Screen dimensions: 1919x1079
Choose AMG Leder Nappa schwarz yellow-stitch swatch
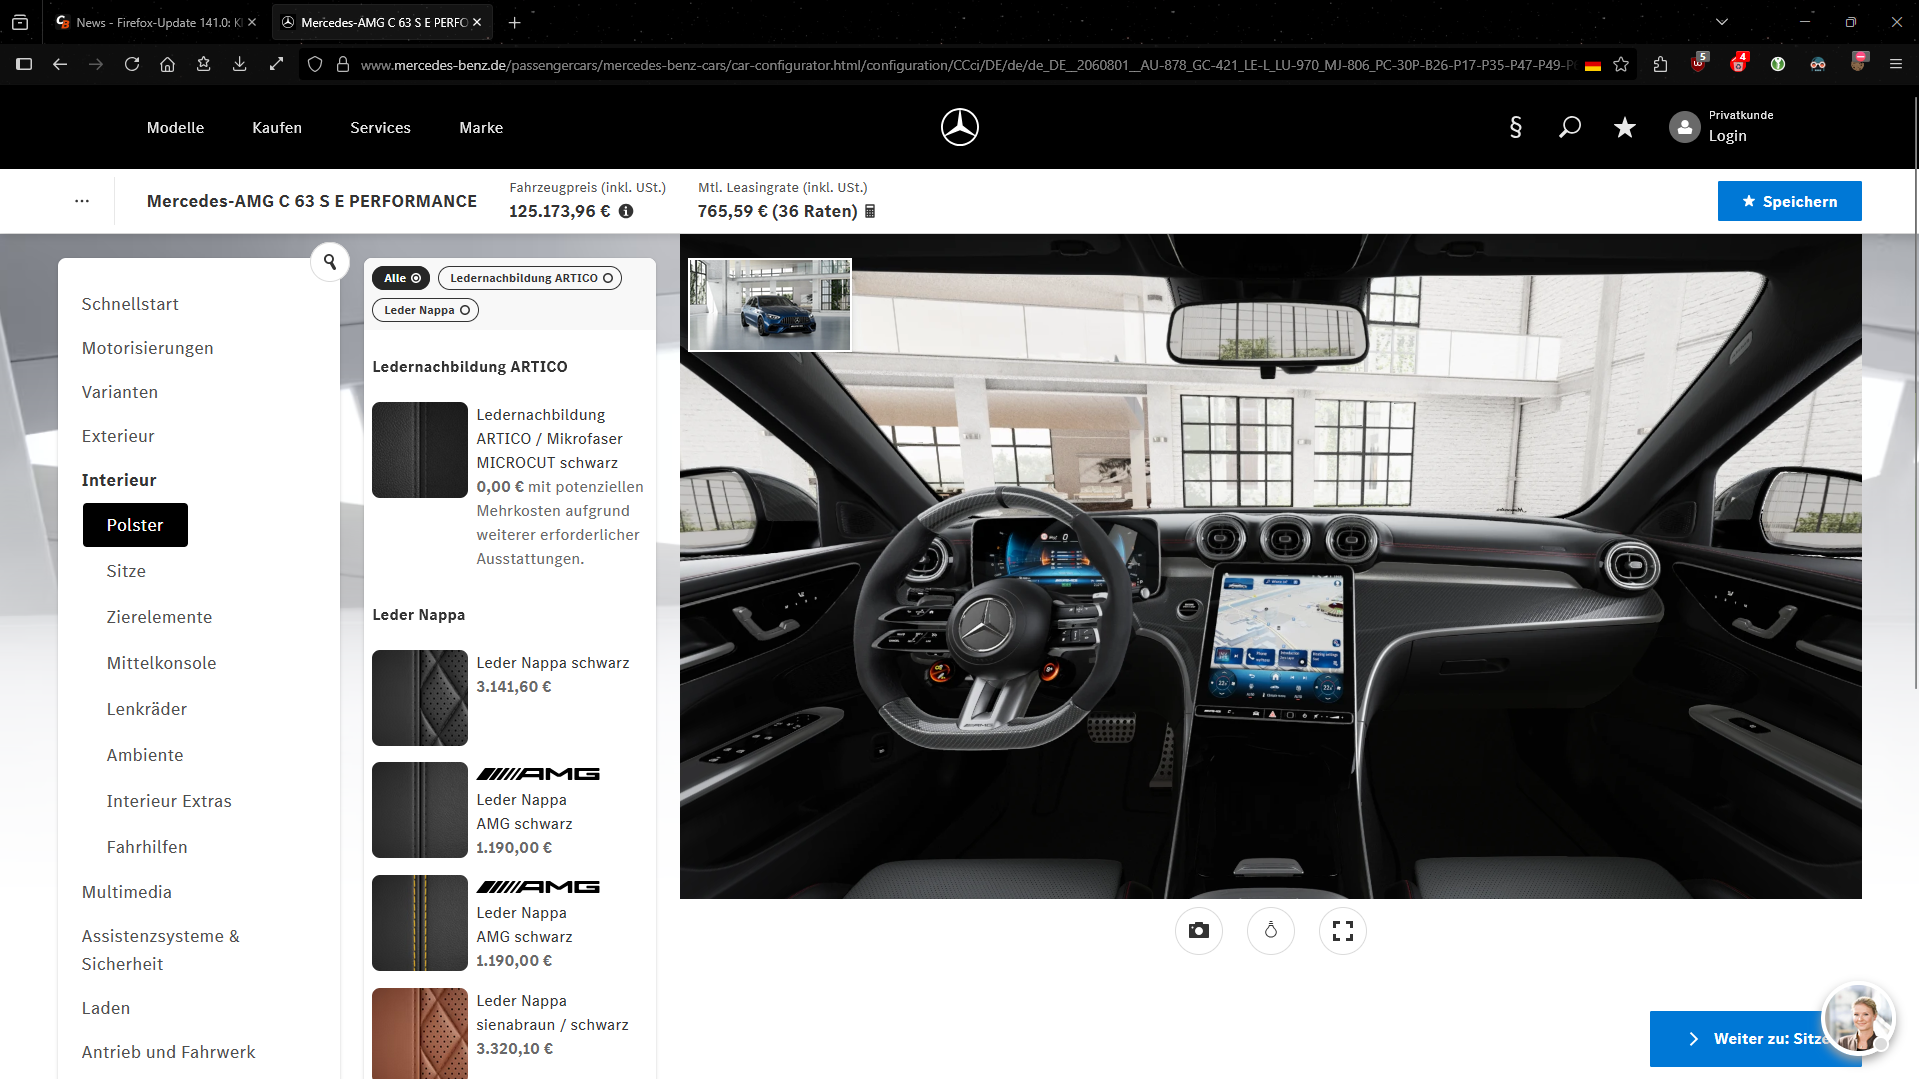pyautogui.click(x=419, y=923)
